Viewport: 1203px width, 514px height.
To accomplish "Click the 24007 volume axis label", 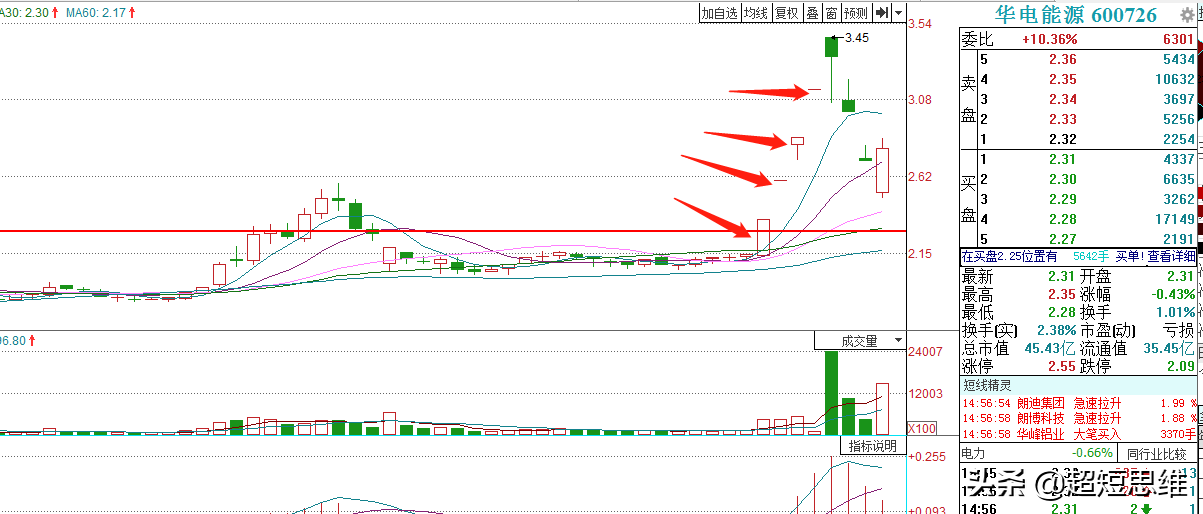I will [925, 352].
